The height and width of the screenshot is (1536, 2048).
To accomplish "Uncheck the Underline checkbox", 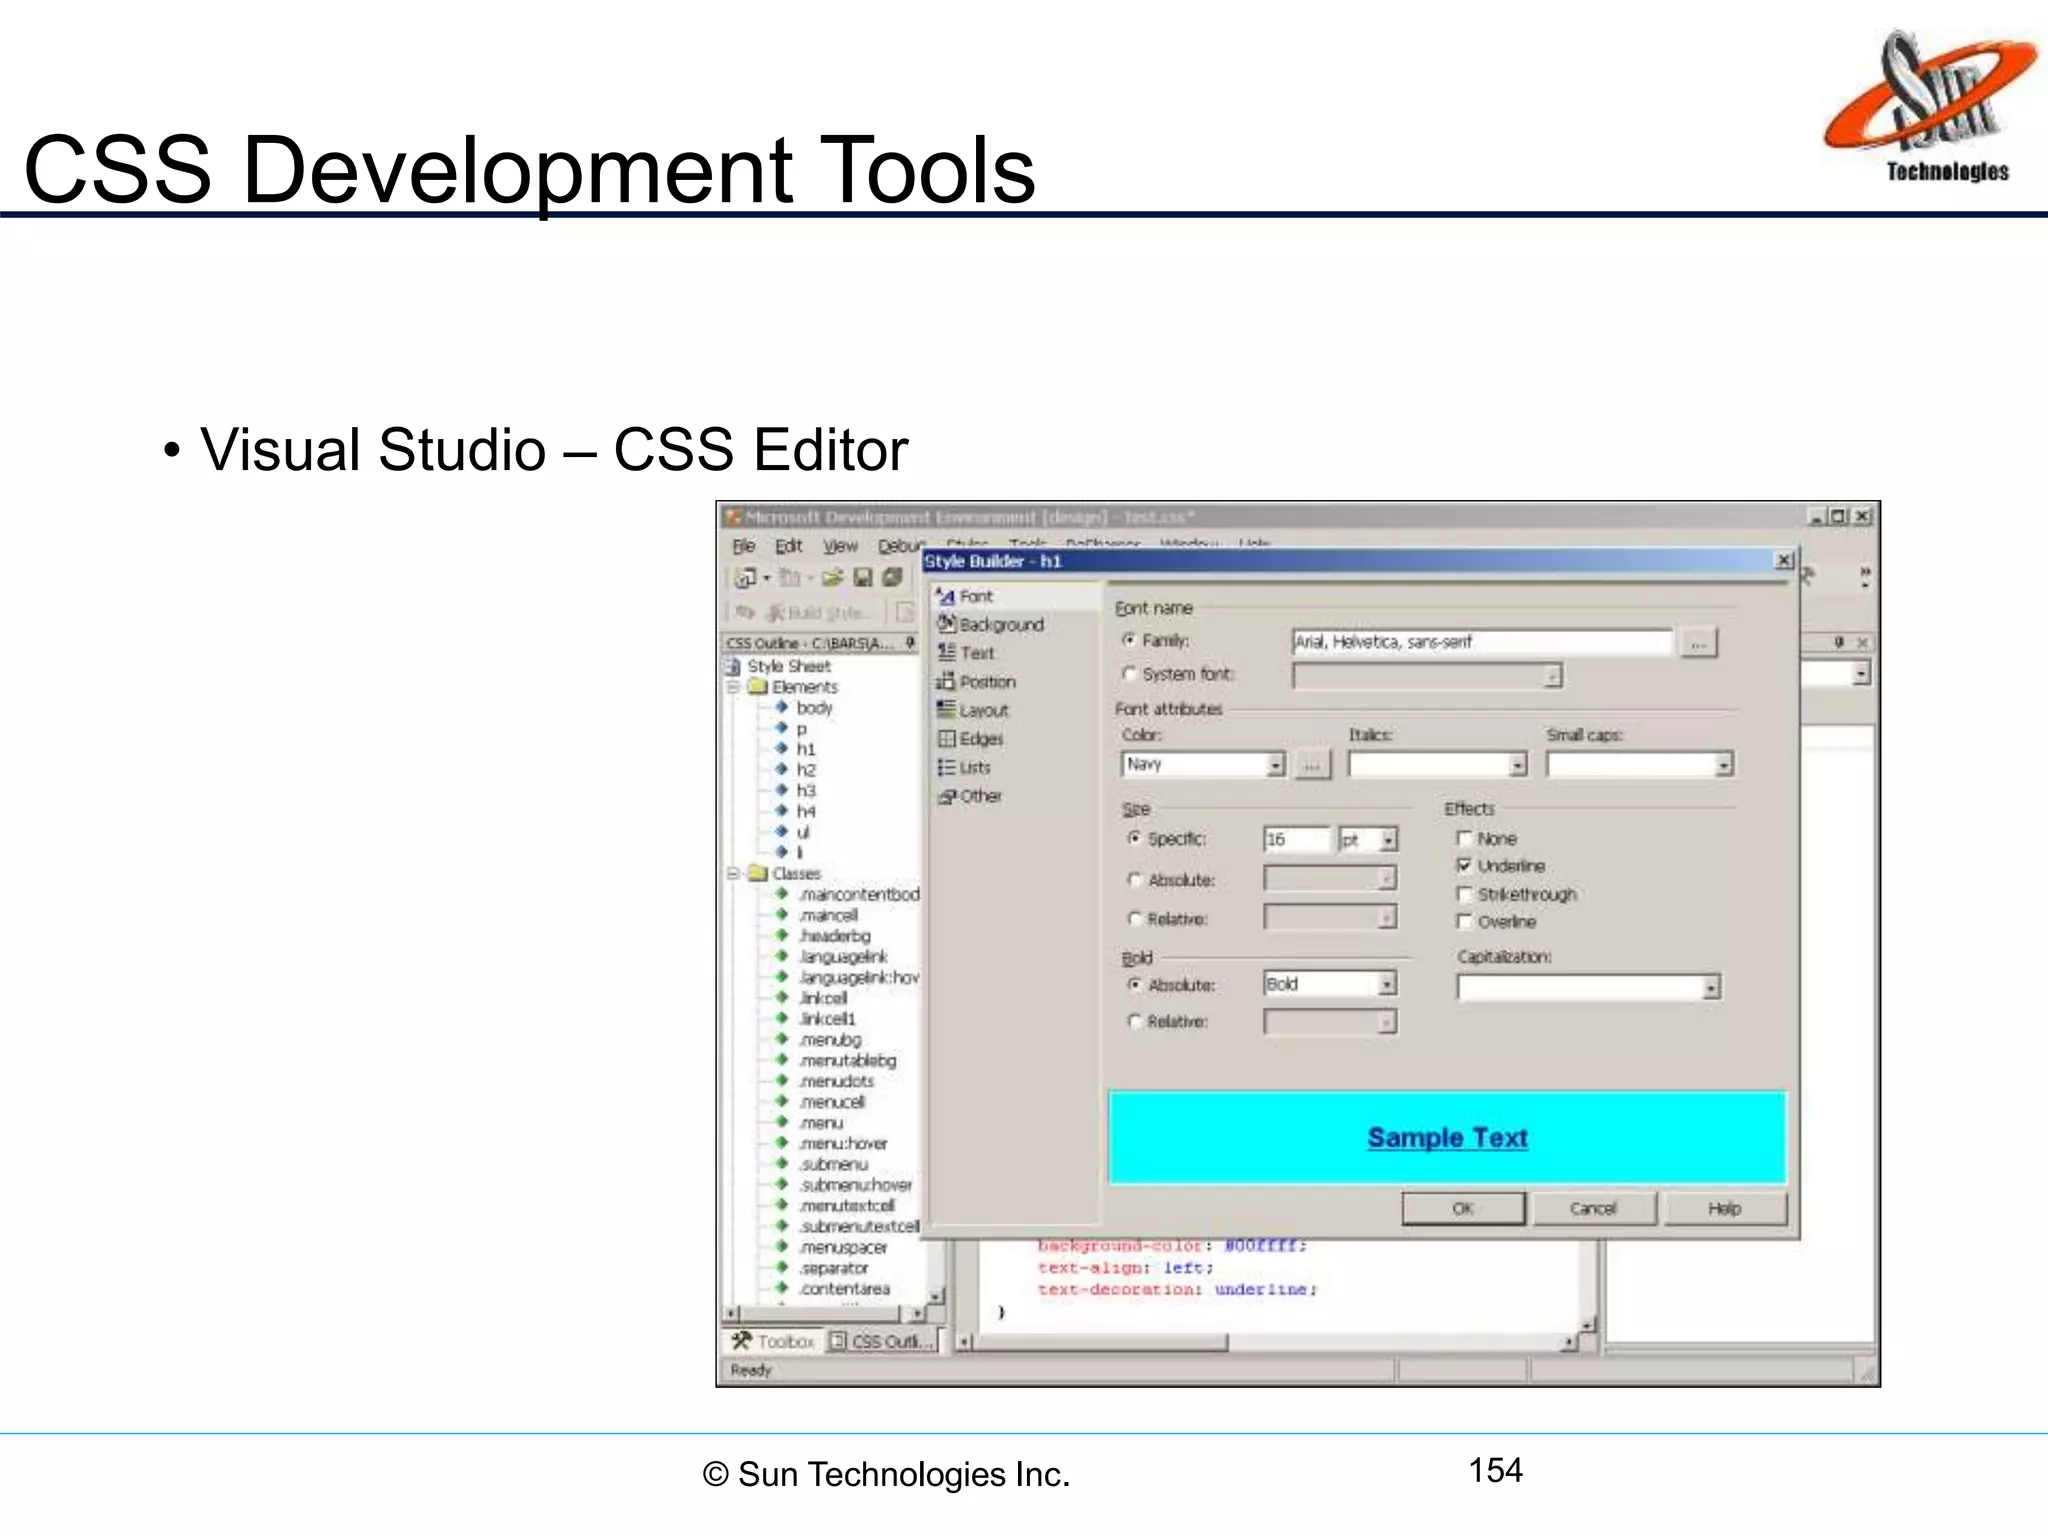I will (x=1465, y=865).
